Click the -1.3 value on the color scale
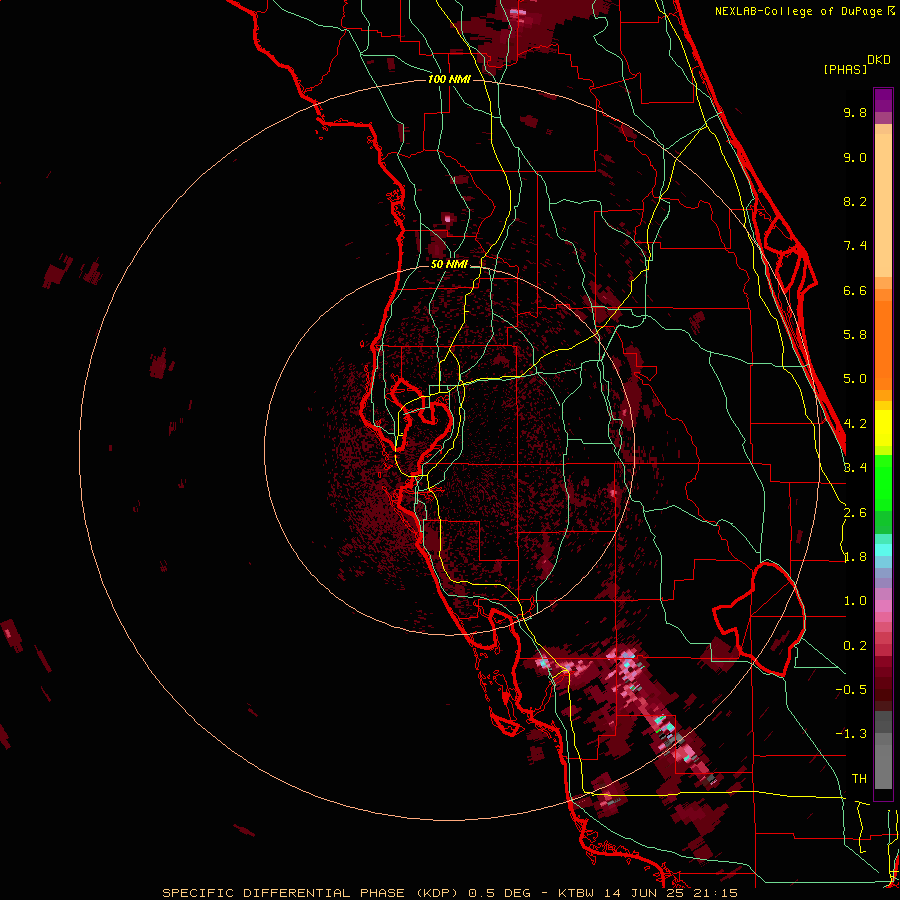The width and height of the screenshot is (900, 900). point(851,734)
